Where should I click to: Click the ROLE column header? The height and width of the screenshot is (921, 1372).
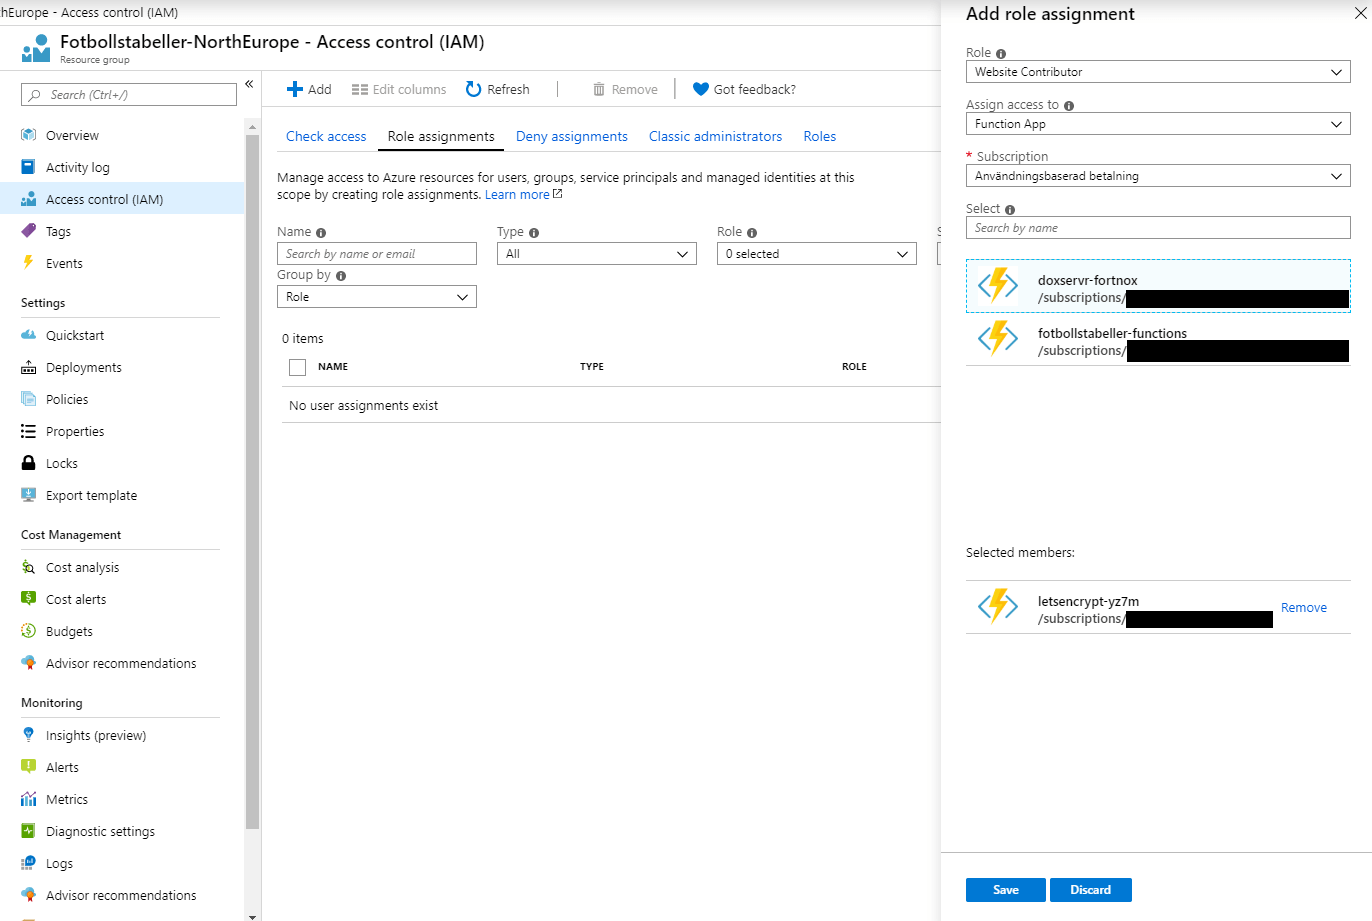pos(854,367)
